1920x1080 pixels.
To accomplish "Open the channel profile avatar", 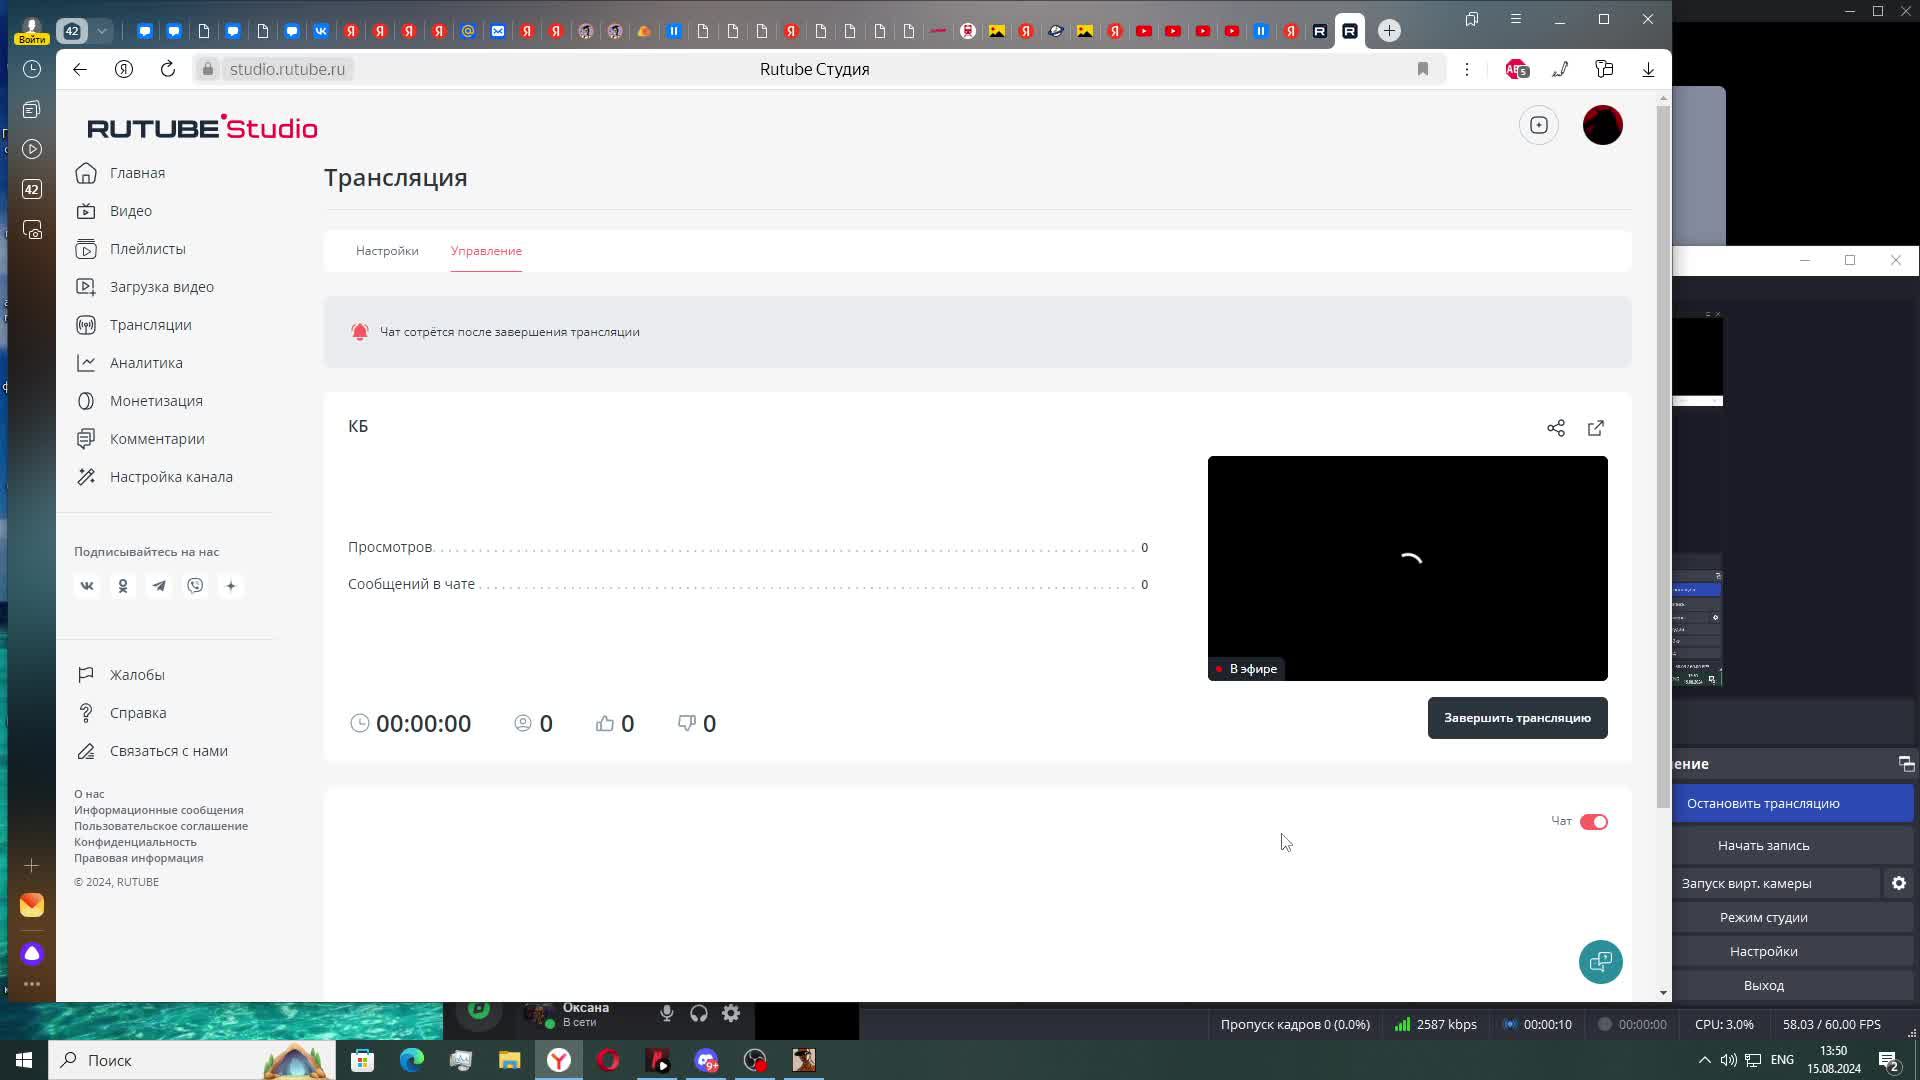I will 1603,125.
